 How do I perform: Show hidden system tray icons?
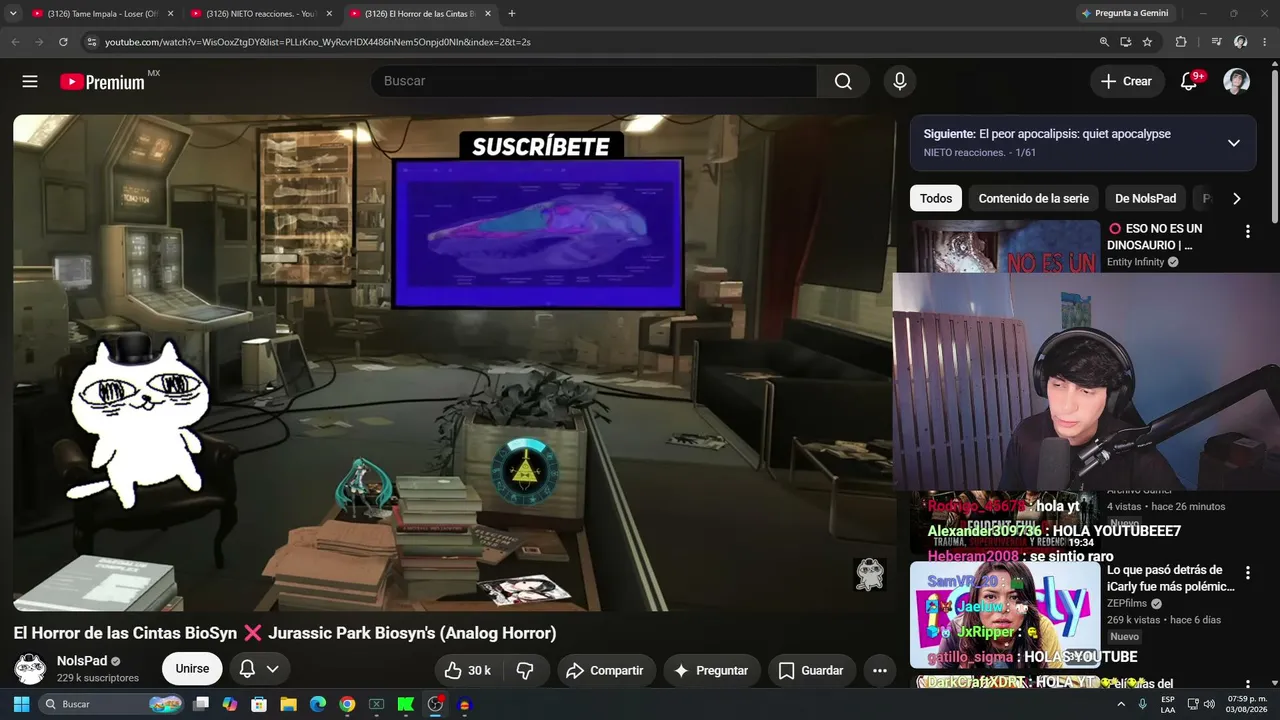(1120, 704)
